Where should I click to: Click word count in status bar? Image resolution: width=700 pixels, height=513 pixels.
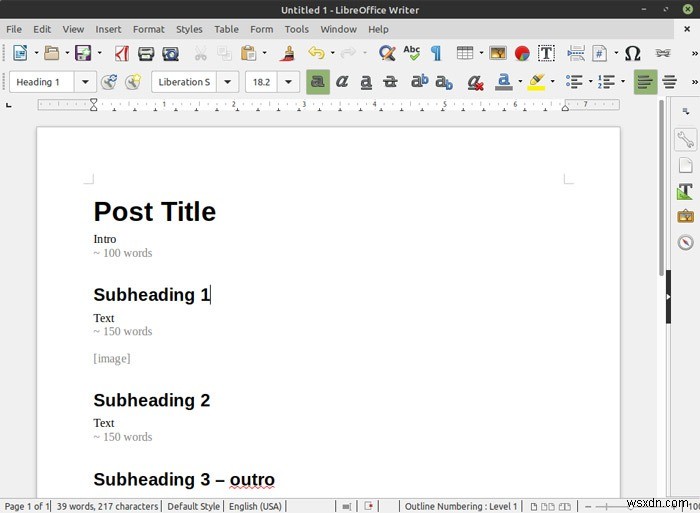(x=107, y=506)
